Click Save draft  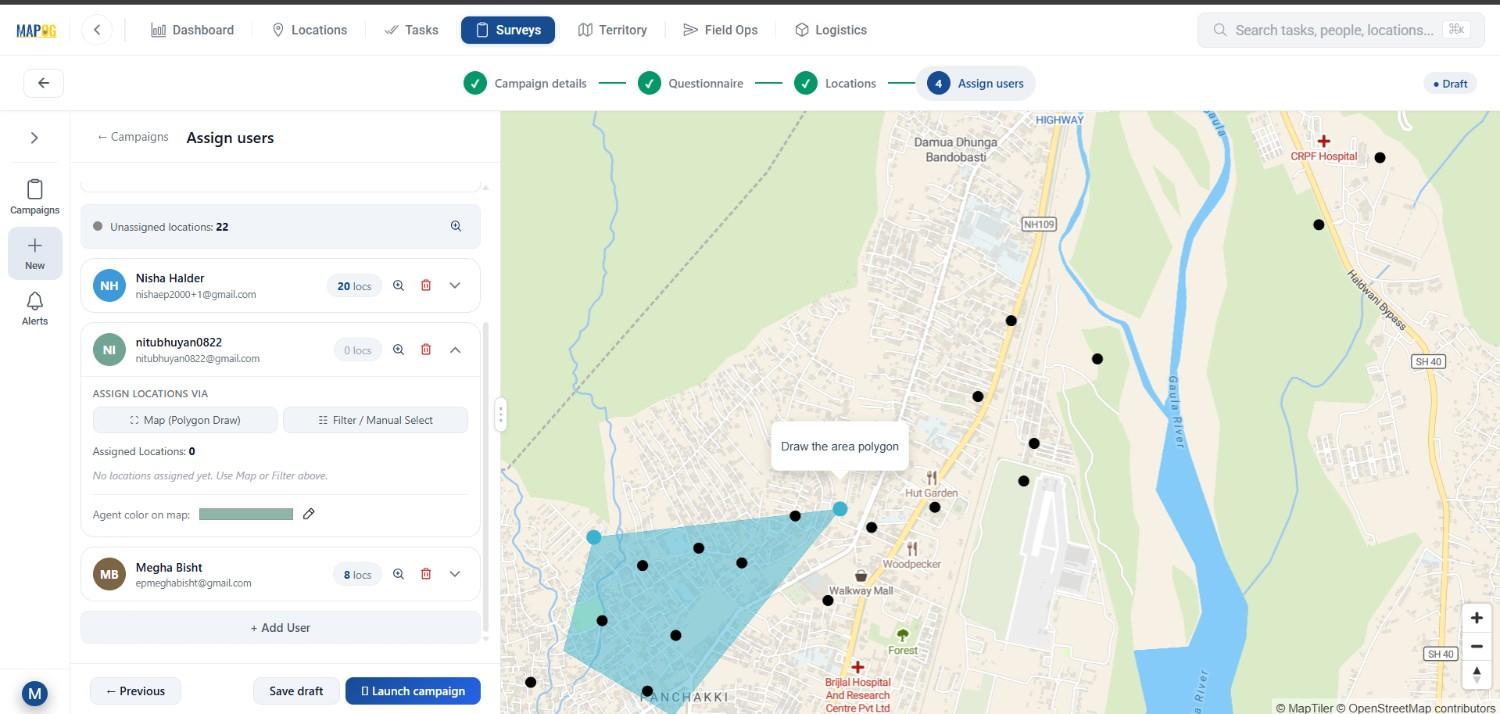tap(296, 691)
